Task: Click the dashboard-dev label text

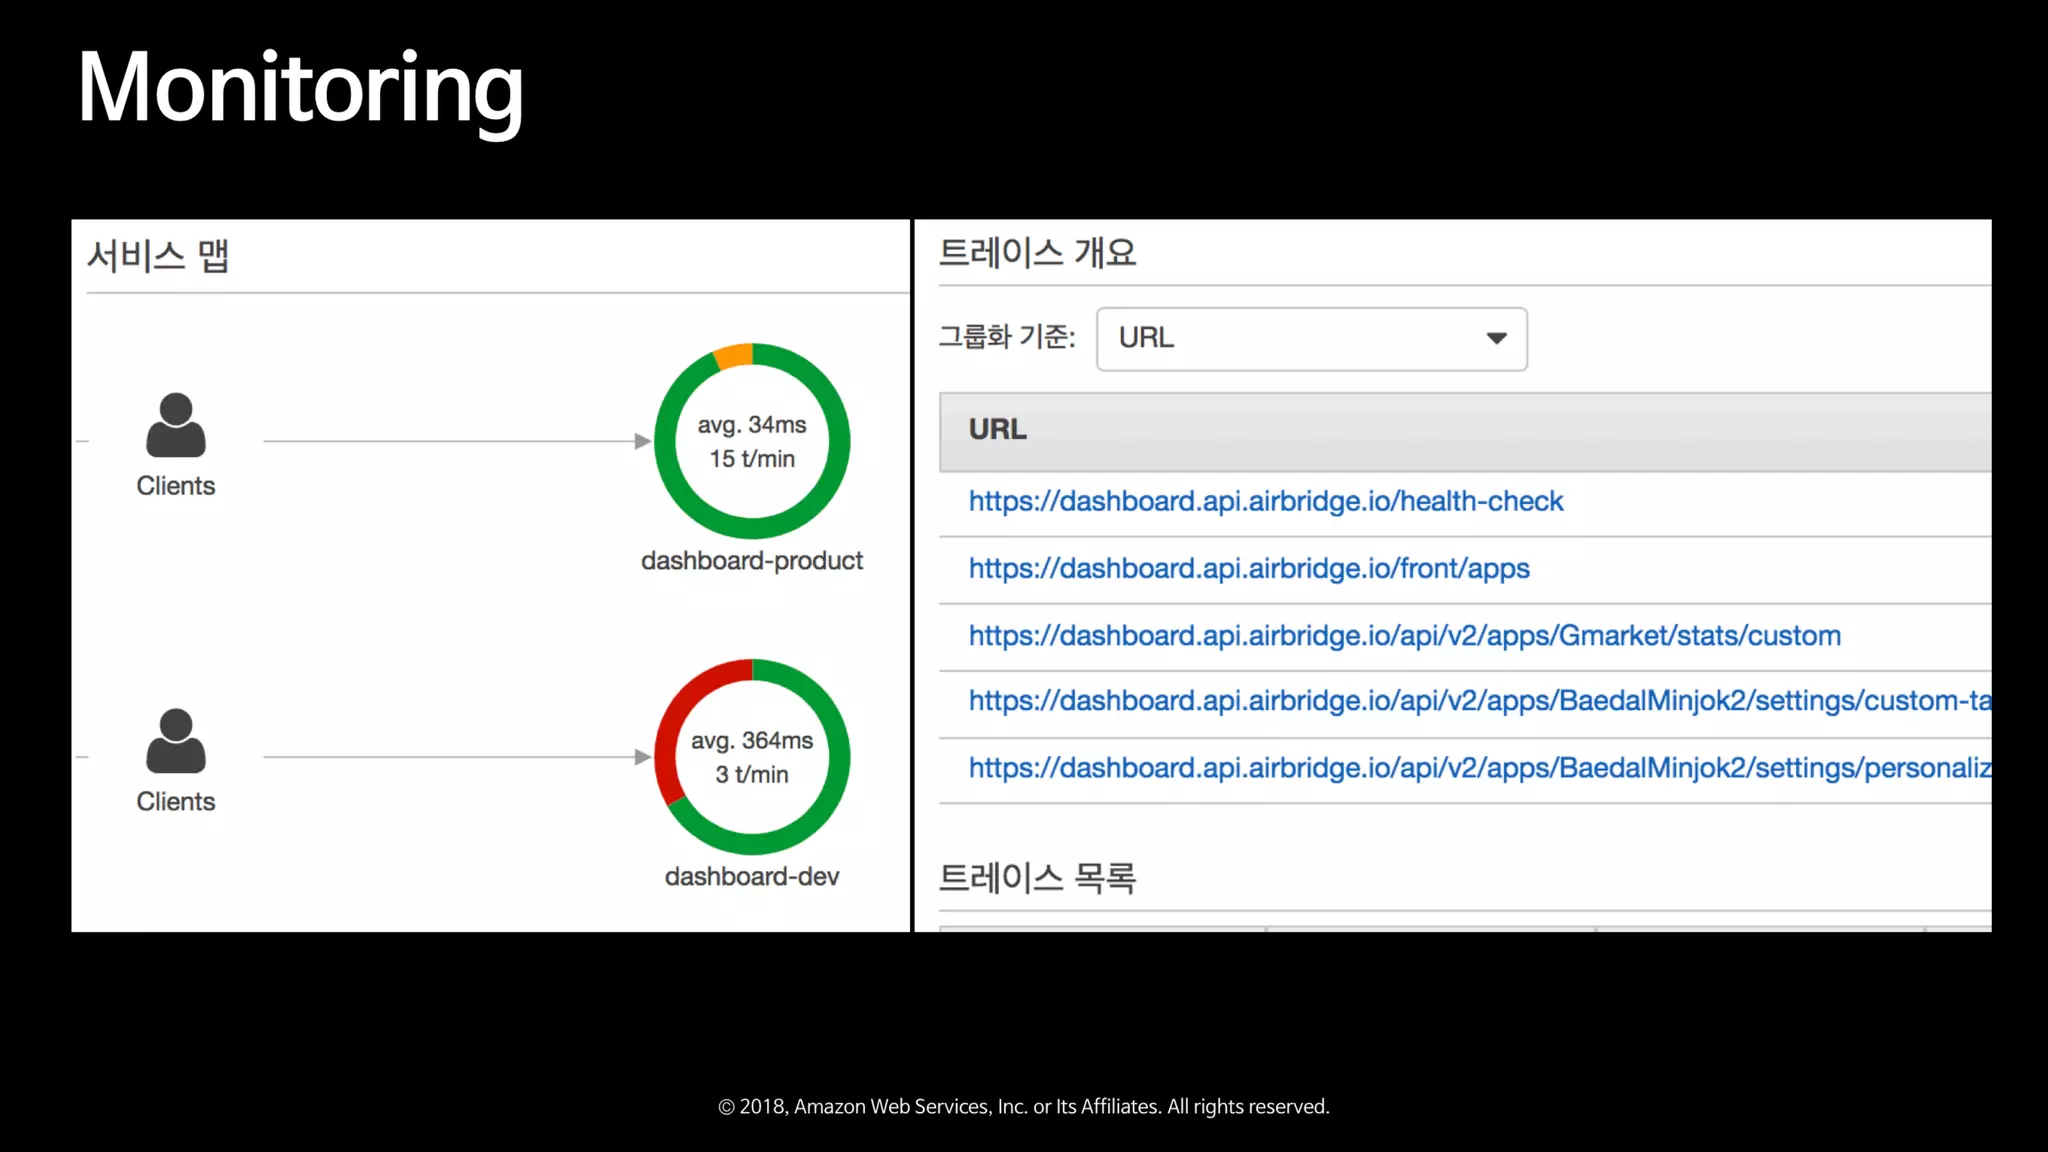Action: (752, 876)
